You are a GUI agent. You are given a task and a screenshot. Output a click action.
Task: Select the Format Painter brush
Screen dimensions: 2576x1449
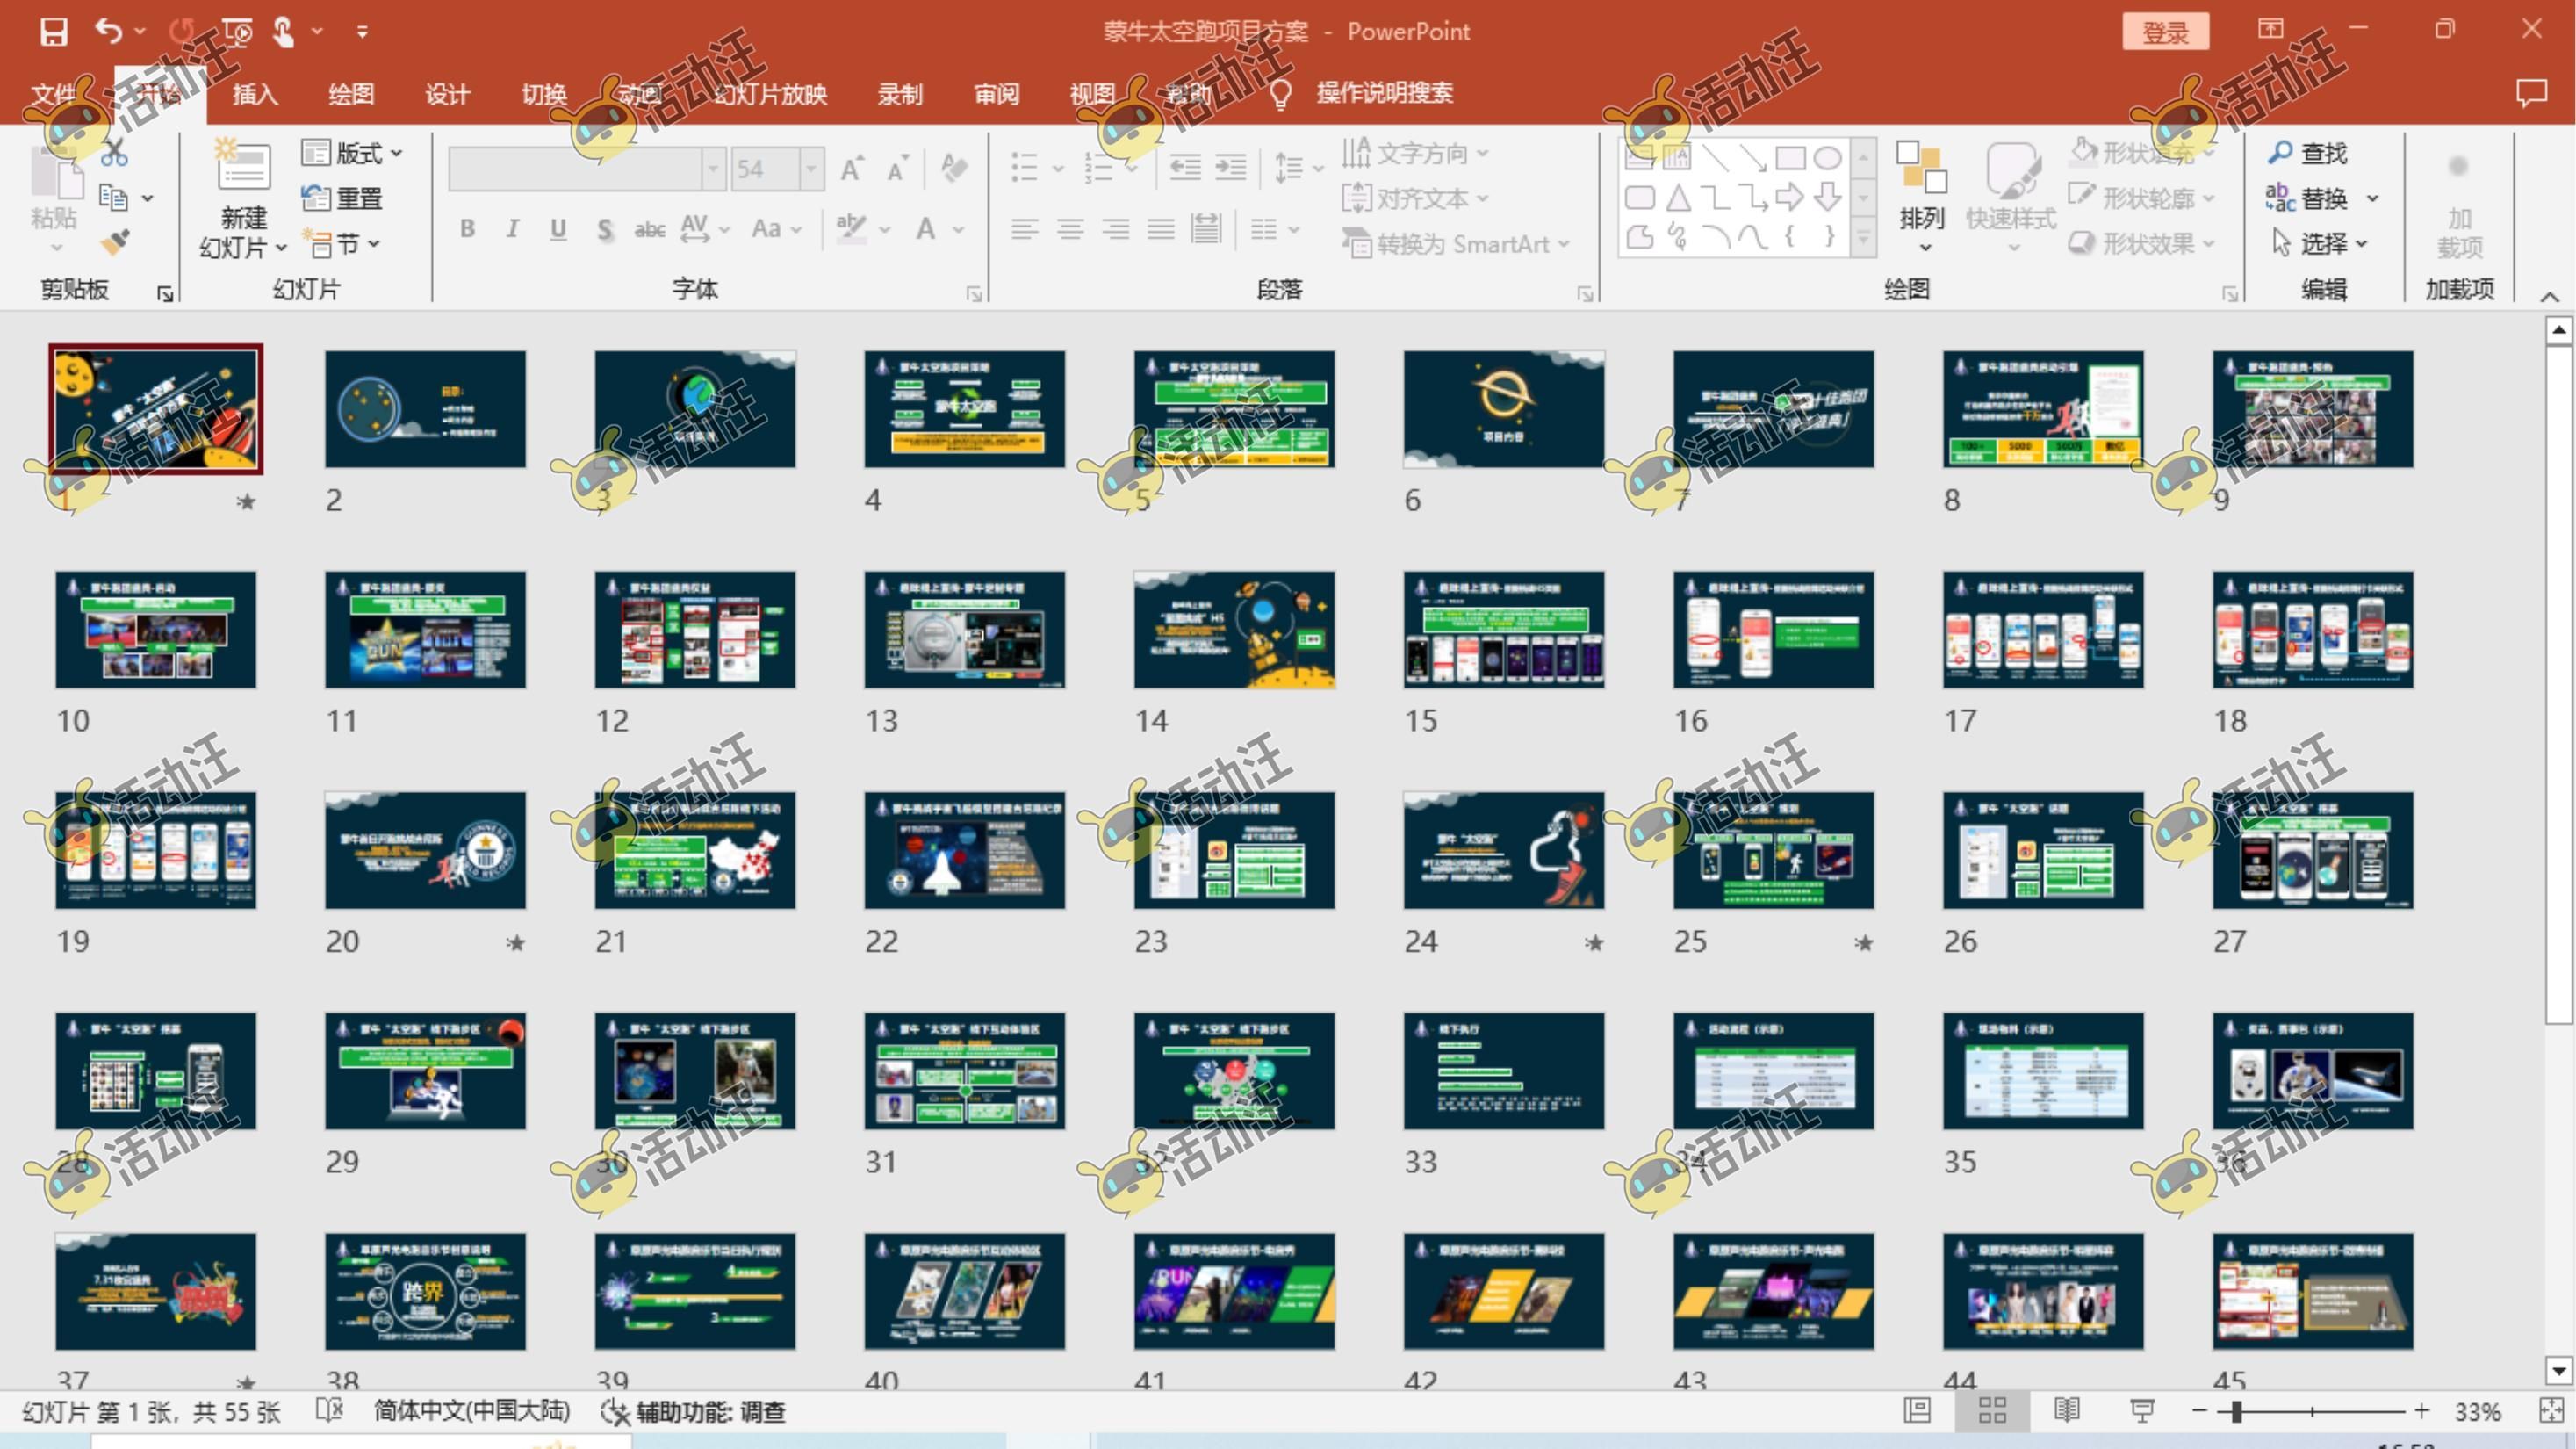point(115,243)
